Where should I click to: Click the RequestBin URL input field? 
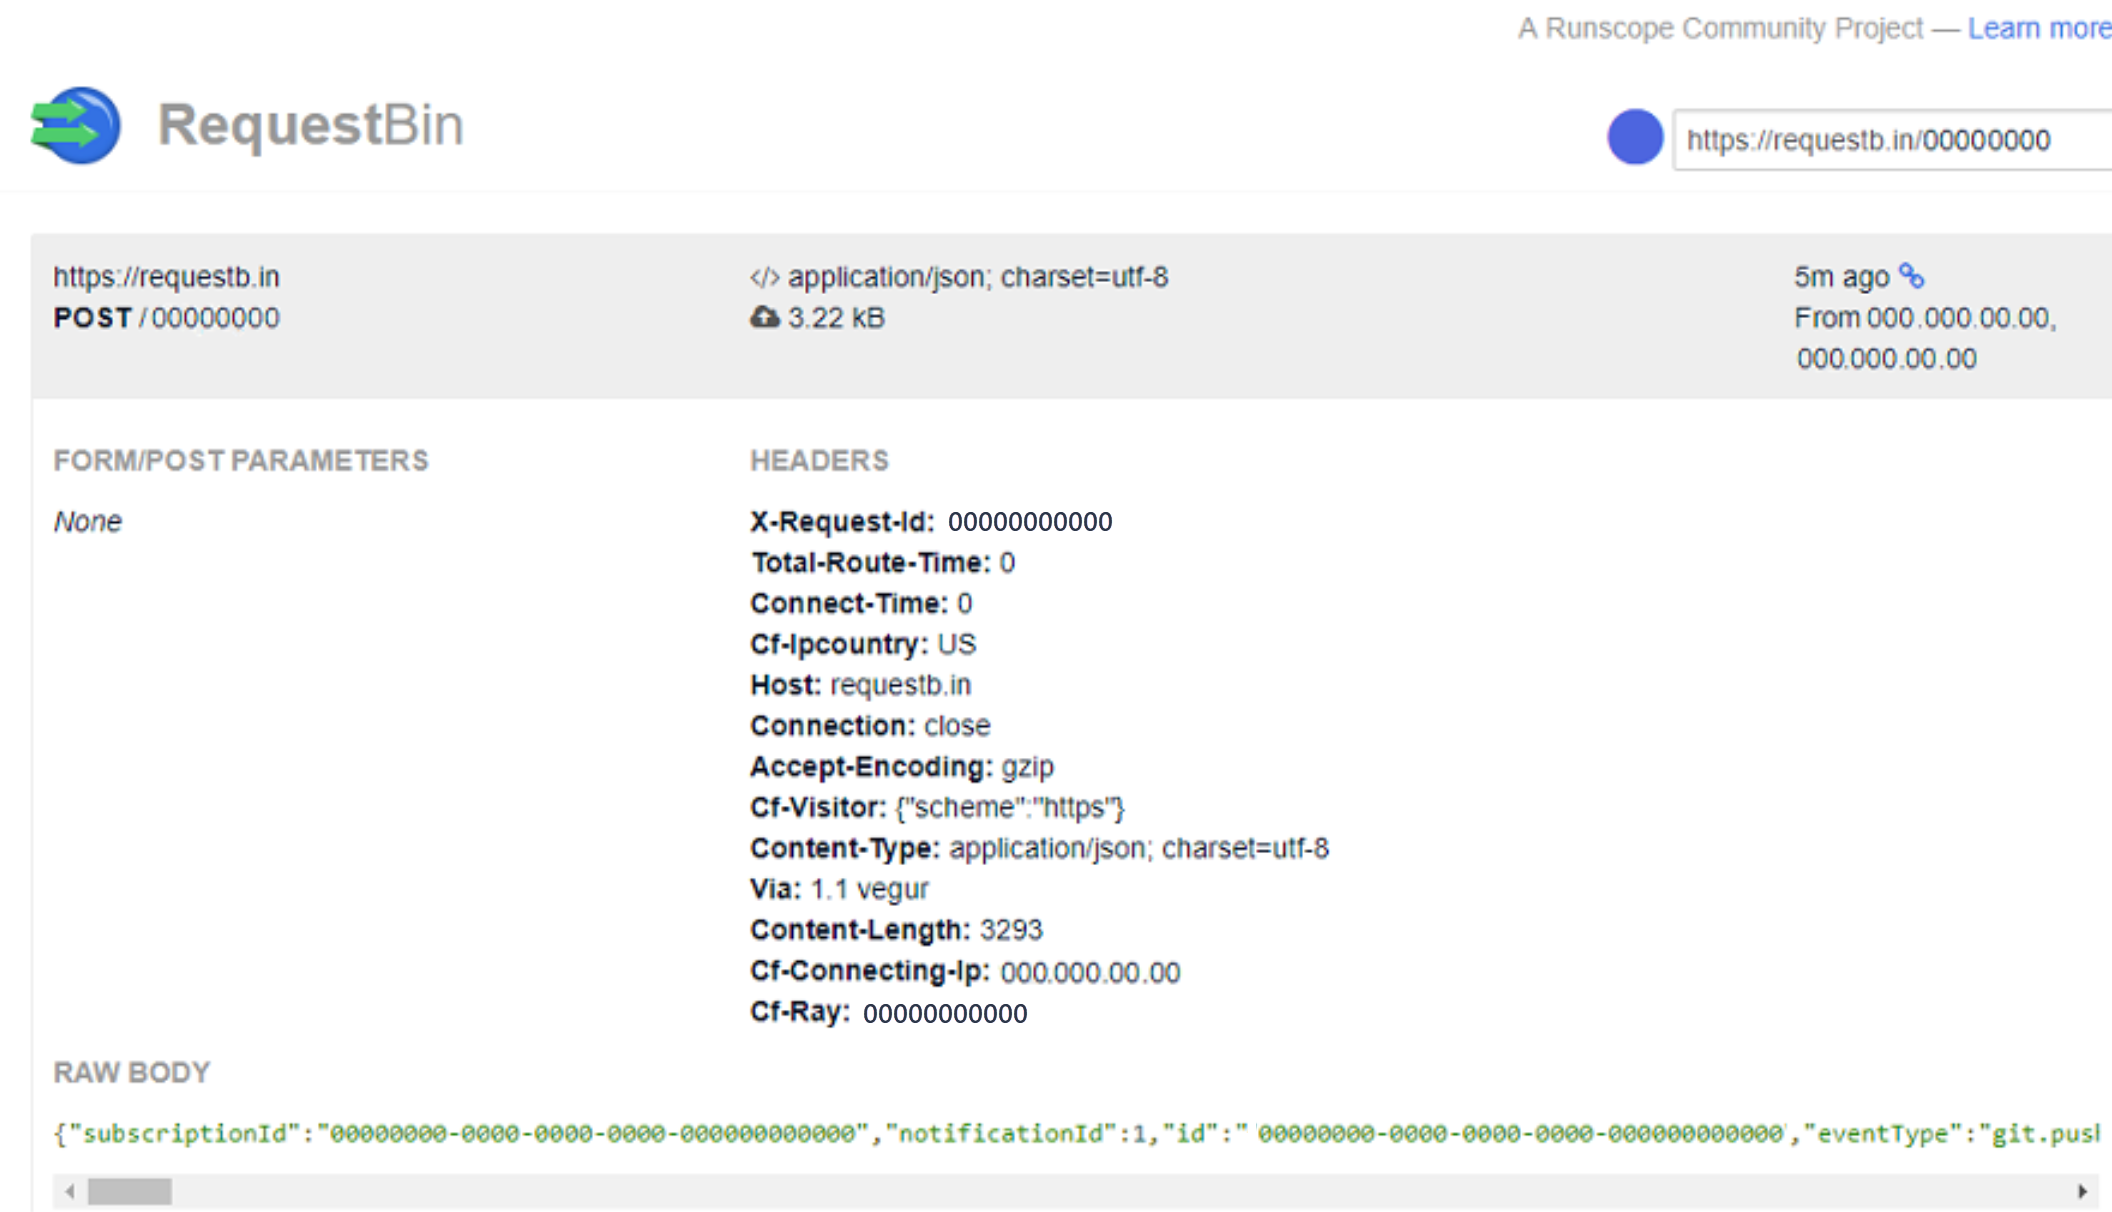1886,139
